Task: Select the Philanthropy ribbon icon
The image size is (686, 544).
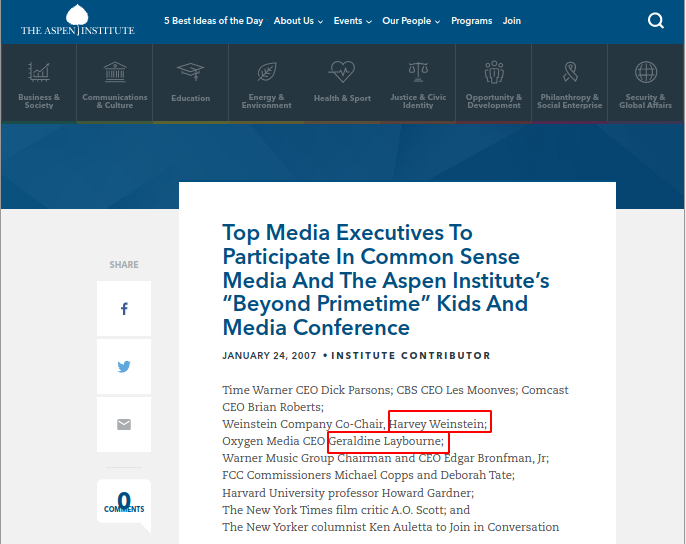Action: click(570, 72)
